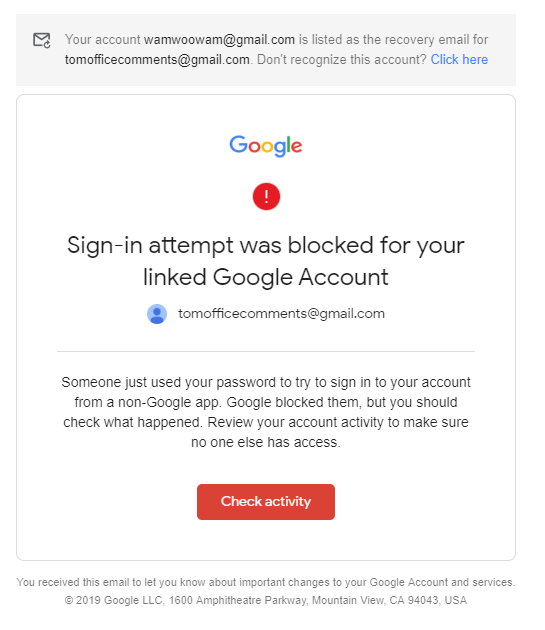Click the "Review your account activity" sentence

pos(338,422)
